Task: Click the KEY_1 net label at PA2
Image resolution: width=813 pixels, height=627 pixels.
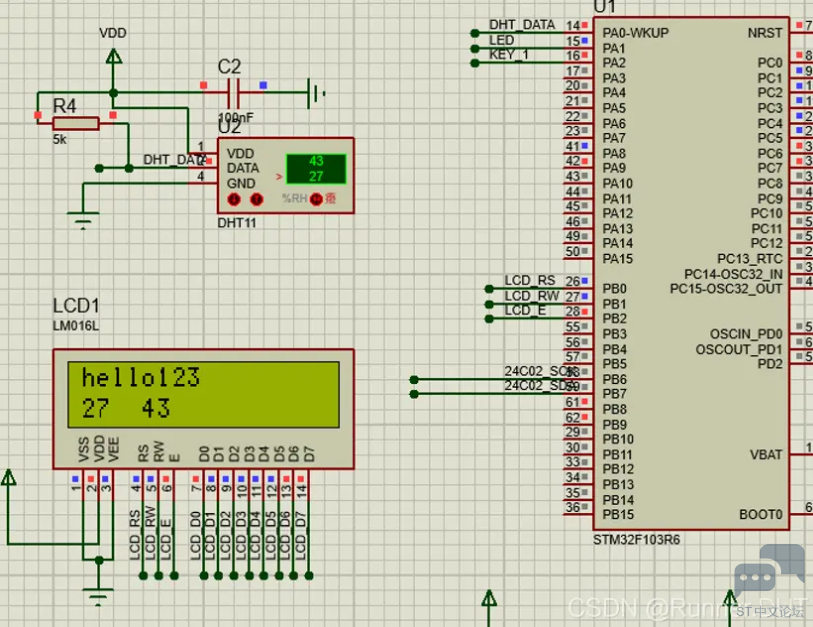Action: (x=509, y=54)
